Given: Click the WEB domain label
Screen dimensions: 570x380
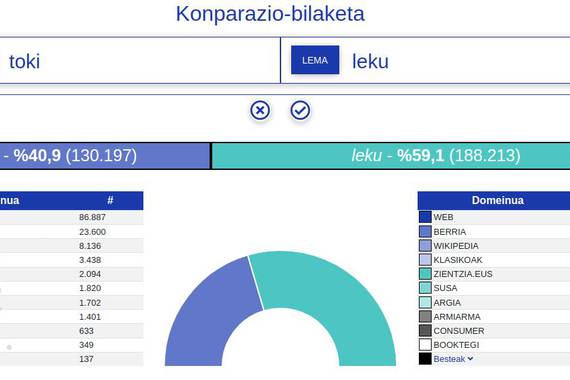Looking at the screenshot, I should click(443, 217).
